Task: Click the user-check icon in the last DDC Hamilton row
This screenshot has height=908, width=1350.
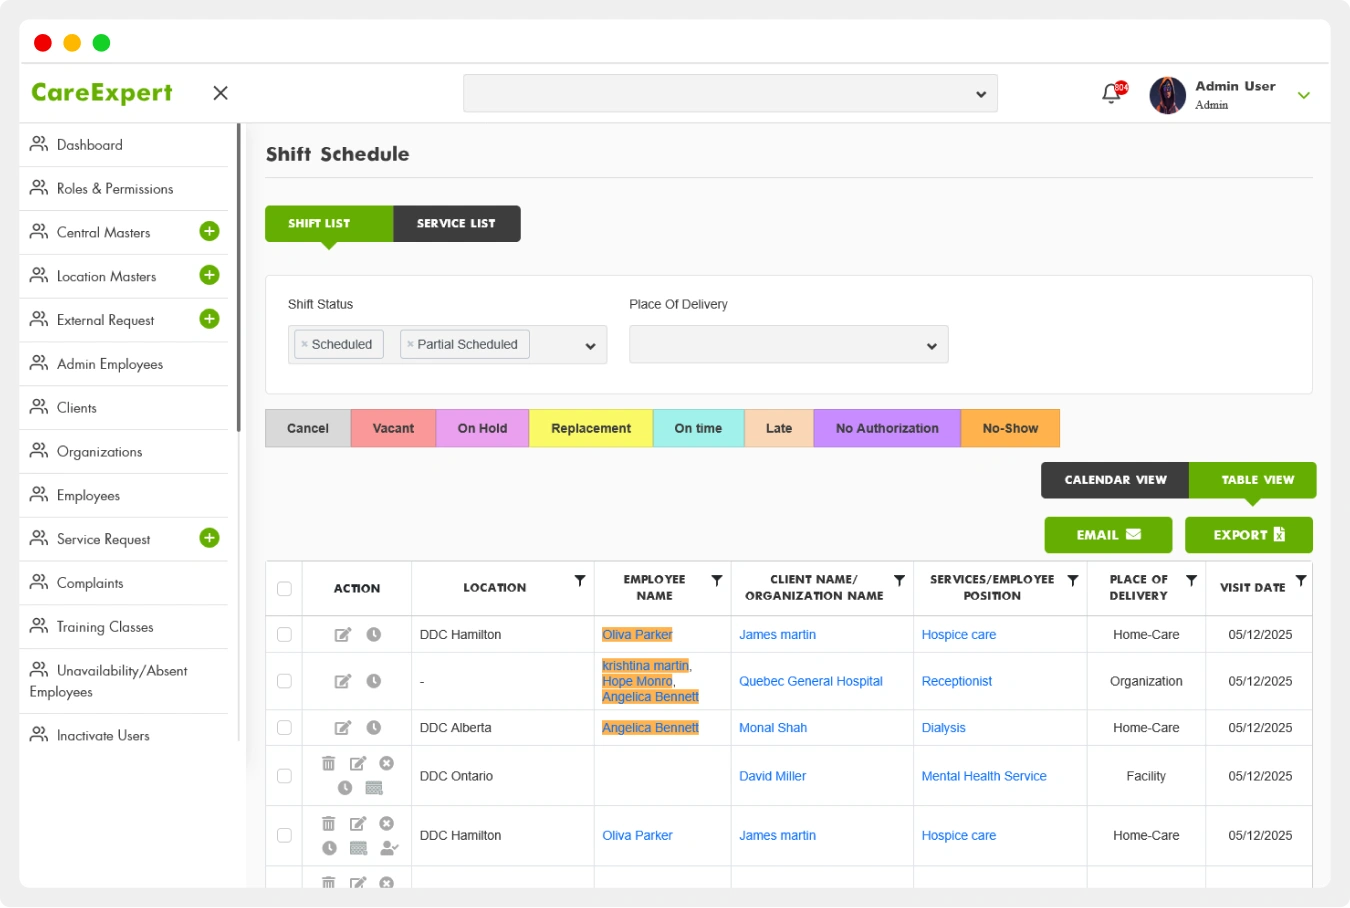Action: [x=389, y=848]
